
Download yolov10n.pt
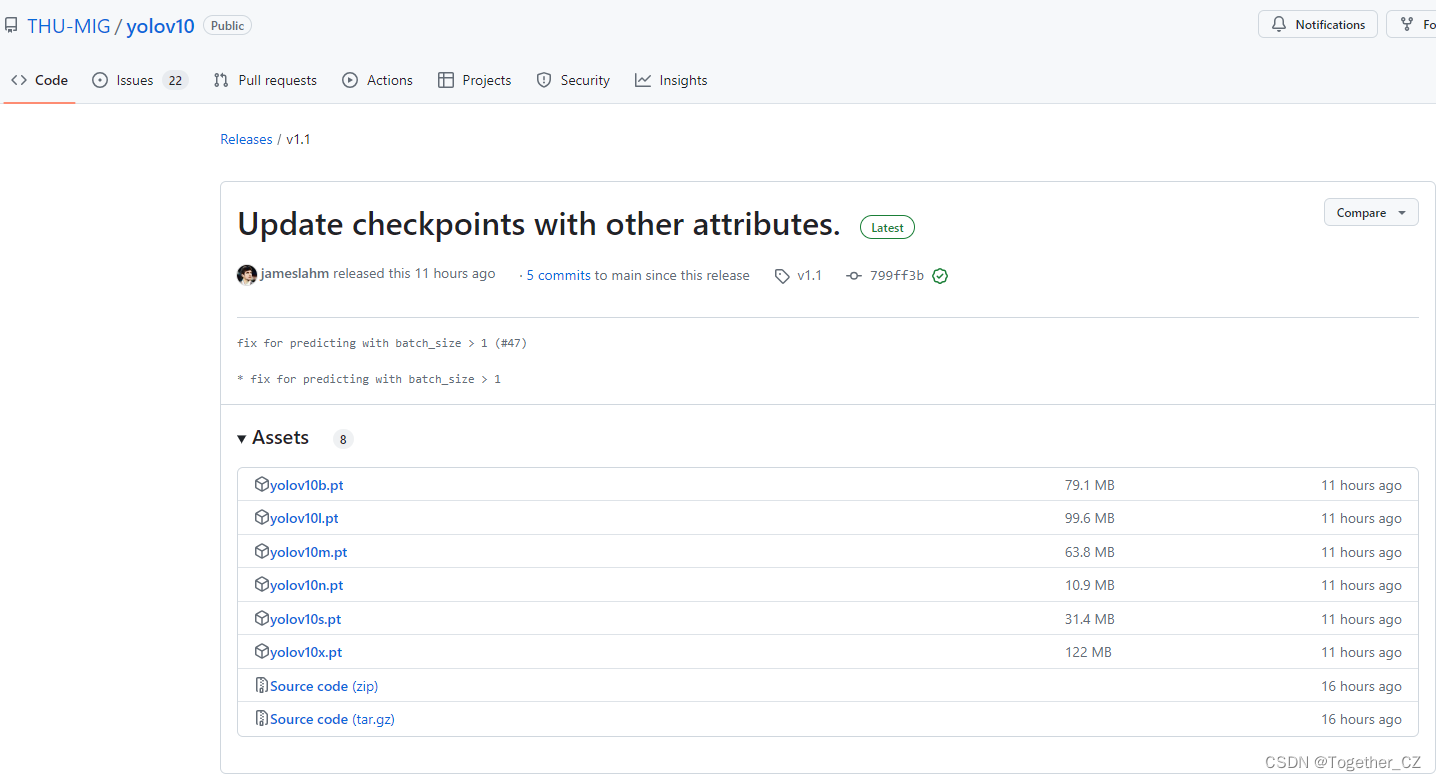point(307,585)
